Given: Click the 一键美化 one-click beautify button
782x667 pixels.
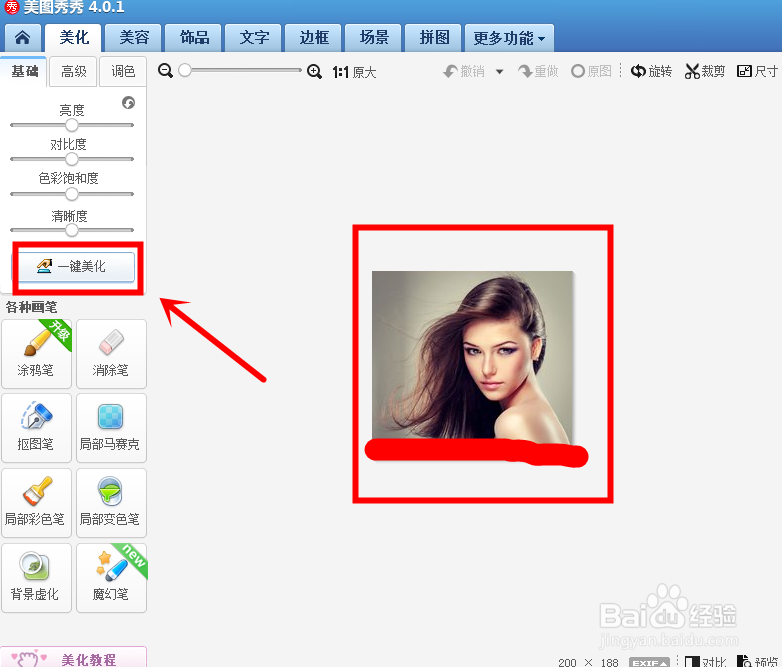Looking at the screenshot, I should click(x=73, y=266).
